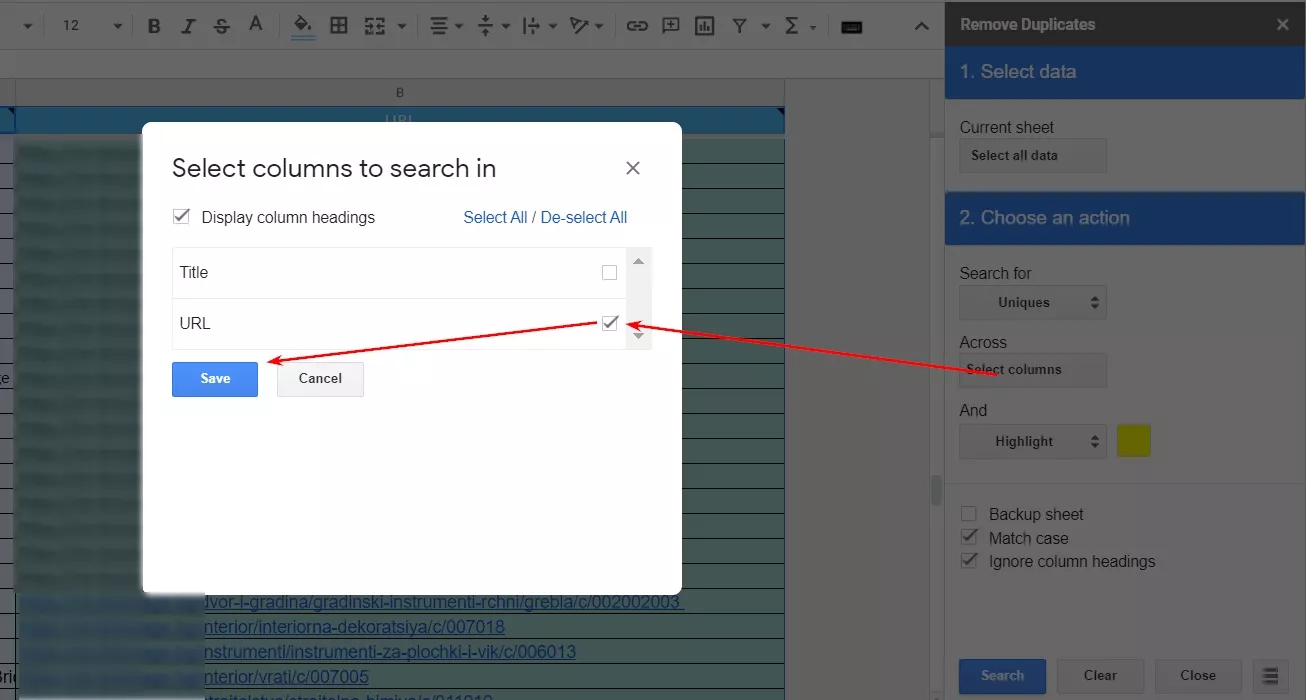Screen dimensions: 1306x700
Task: Expand merge cells dropdown arrow
Action: [x=402, y=26]
